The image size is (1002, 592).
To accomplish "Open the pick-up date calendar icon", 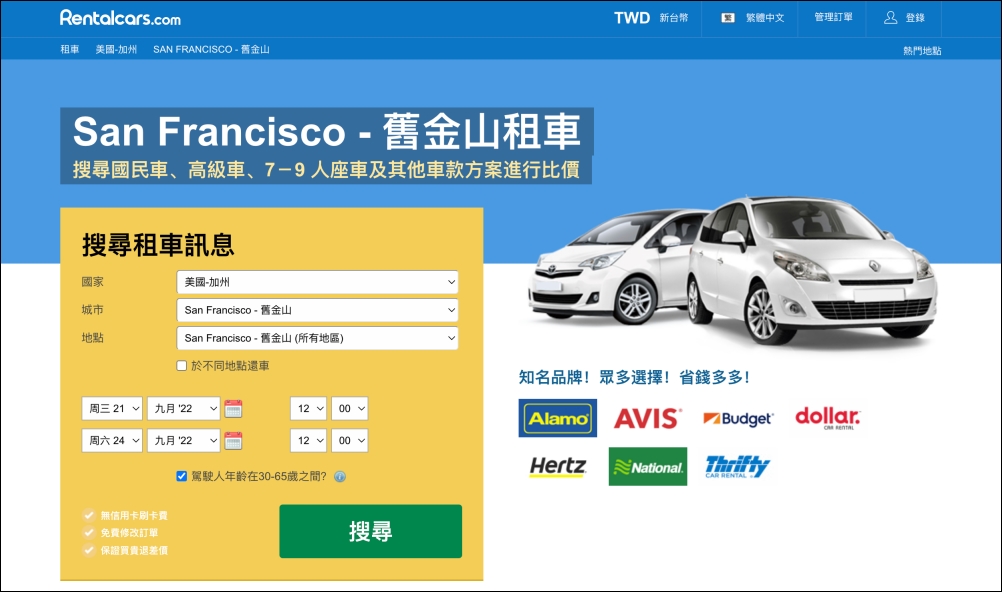I will (x=233, y=409).
